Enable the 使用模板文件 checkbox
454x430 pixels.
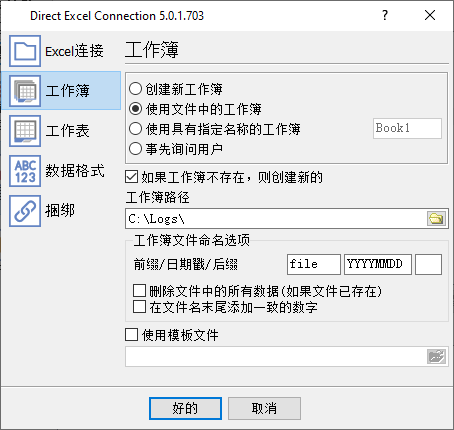click(x=132, y=335)
